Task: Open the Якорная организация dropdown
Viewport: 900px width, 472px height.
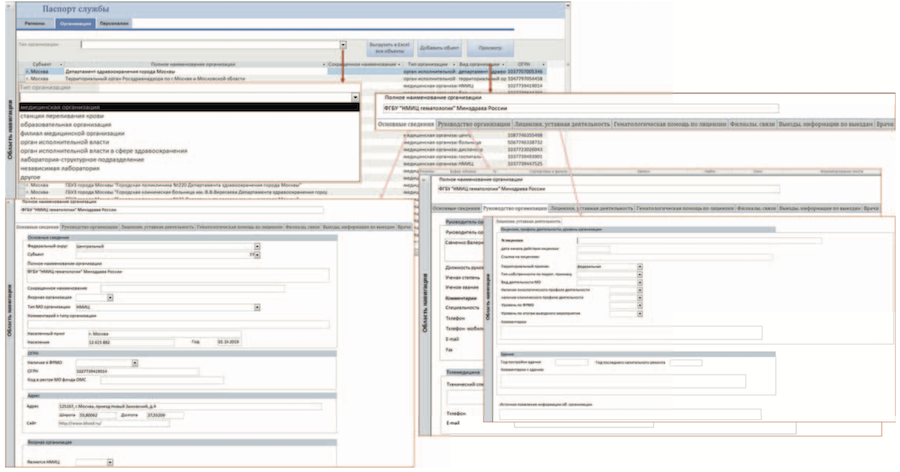Action: 110,297
